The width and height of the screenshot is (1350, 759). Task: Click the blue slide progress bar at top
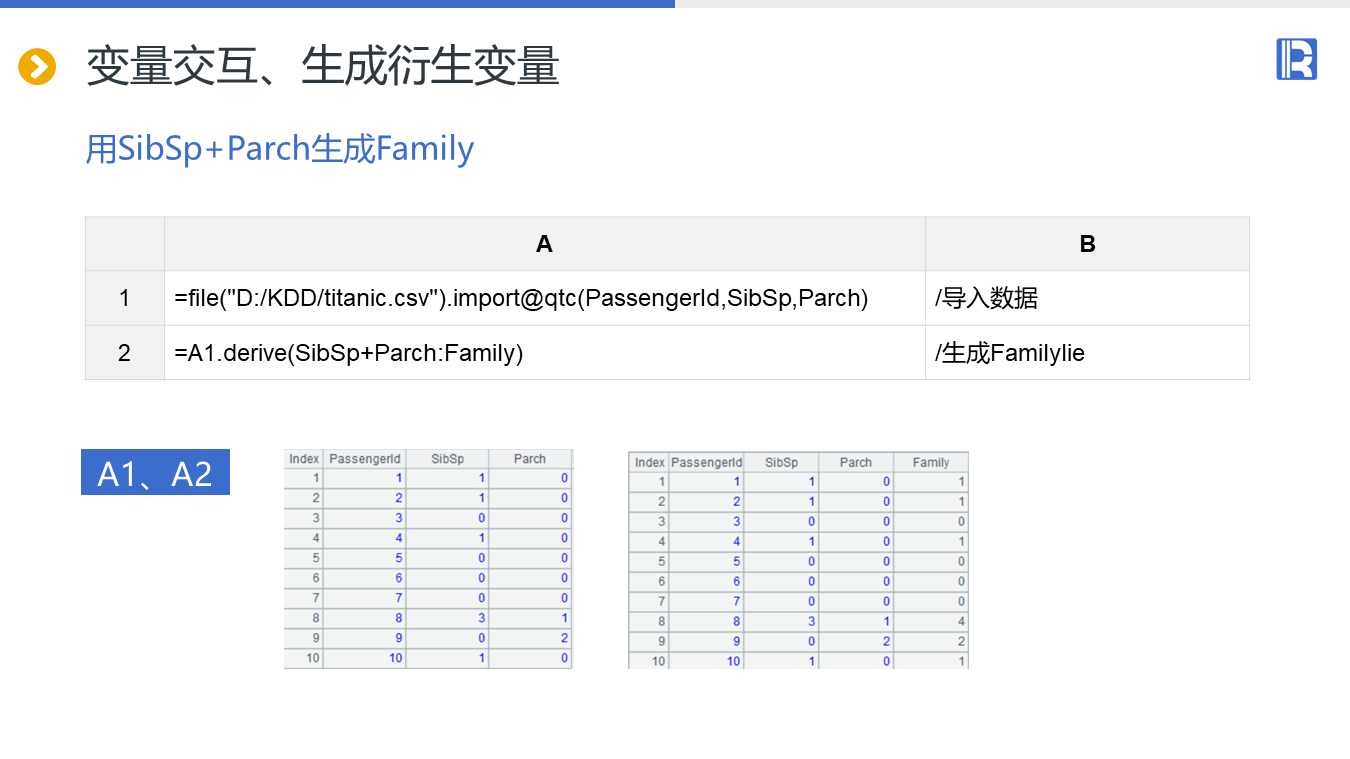click(337, 4)
